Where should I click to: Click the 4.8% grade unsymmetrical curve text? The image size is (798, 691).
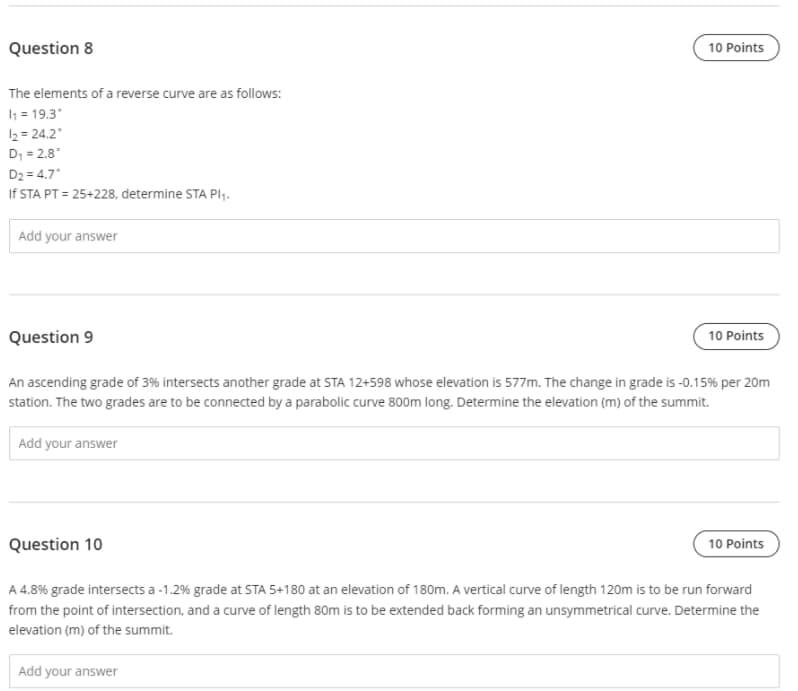[x=384, y=610]
